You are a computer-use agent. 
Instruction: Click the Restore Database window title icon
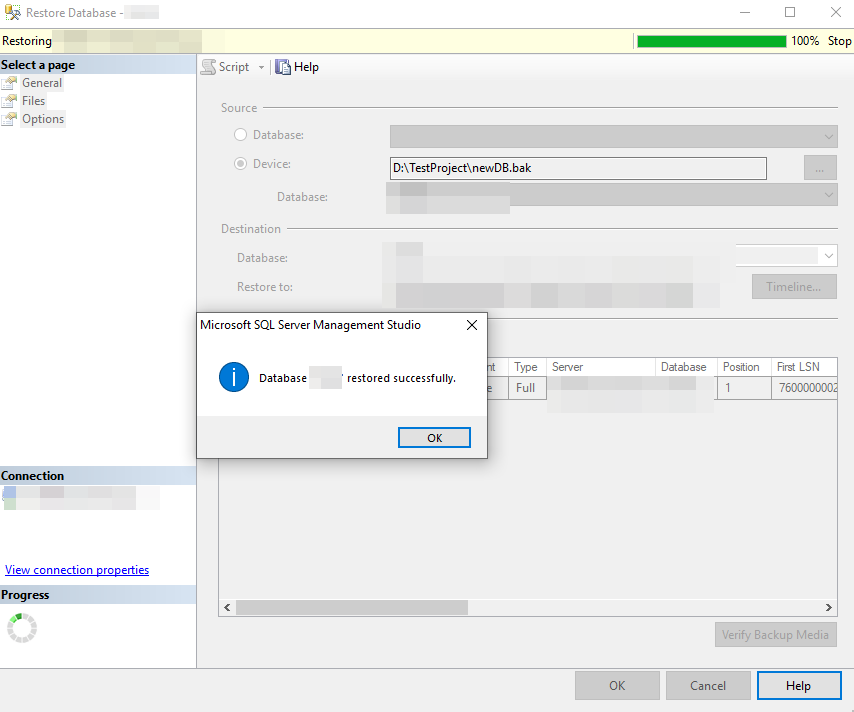point(13,12)
